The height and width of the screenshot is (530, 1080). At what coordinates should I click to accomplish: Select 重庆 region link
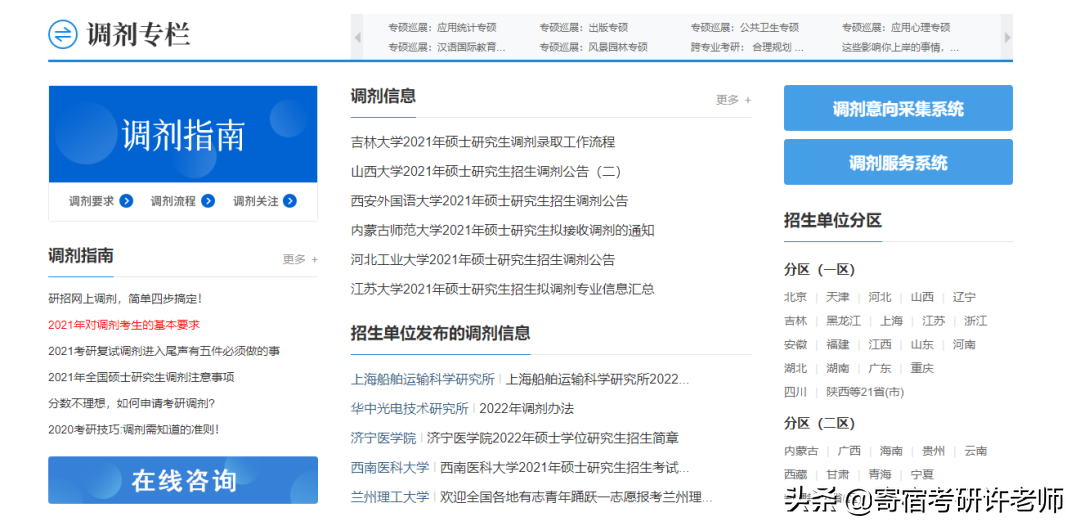pos(922,368)
